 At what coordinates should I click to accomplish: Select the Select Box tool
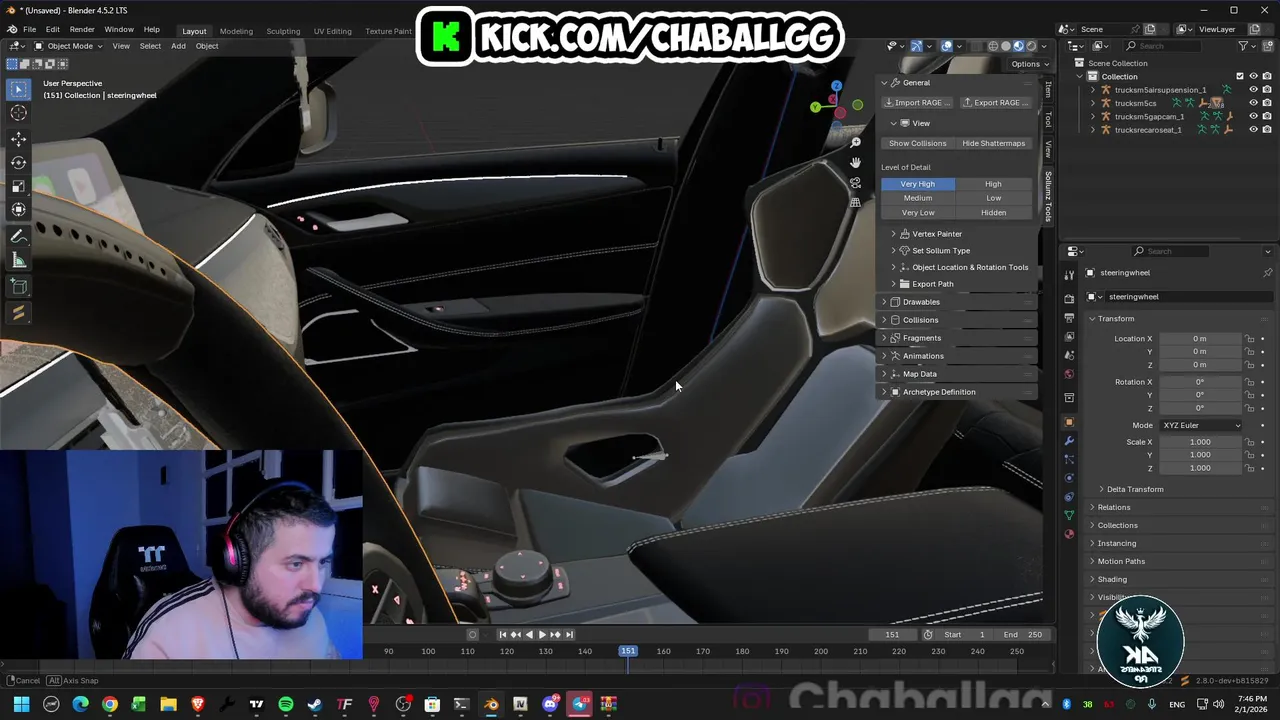pos(18,89)
